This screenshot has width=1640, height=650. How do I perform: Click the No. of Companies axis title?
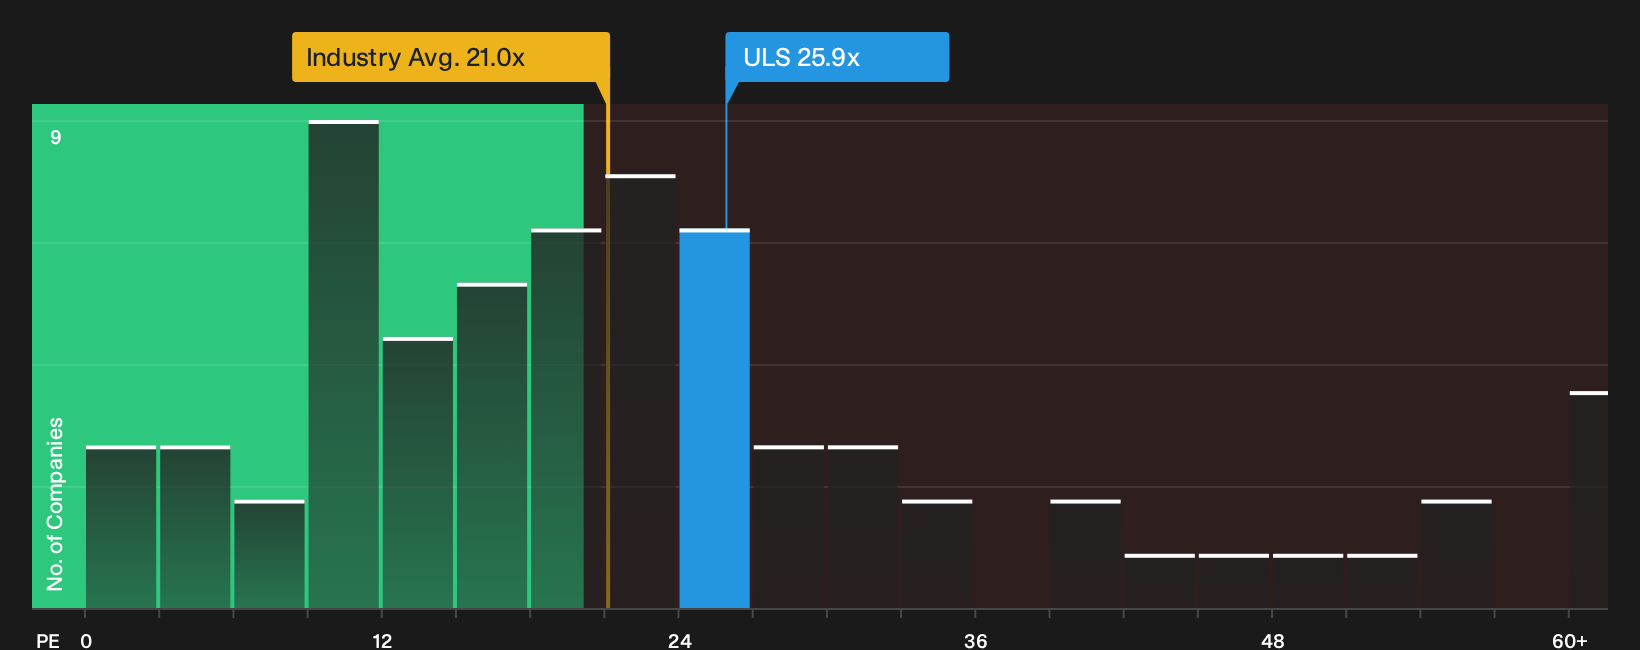(55, 504)
